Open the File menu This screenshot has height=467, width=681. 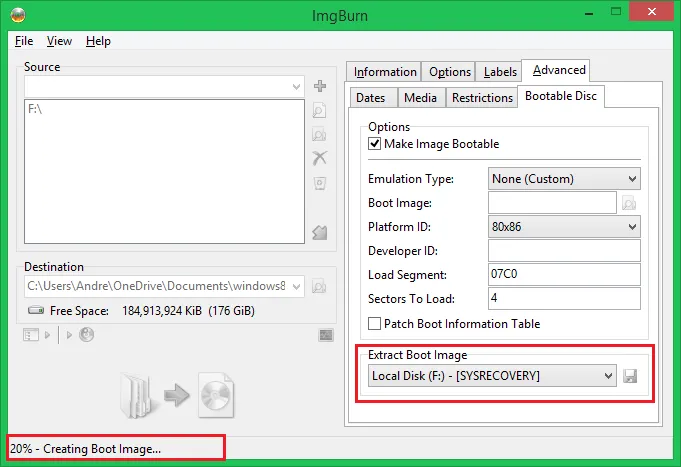(x=24, y=41)
